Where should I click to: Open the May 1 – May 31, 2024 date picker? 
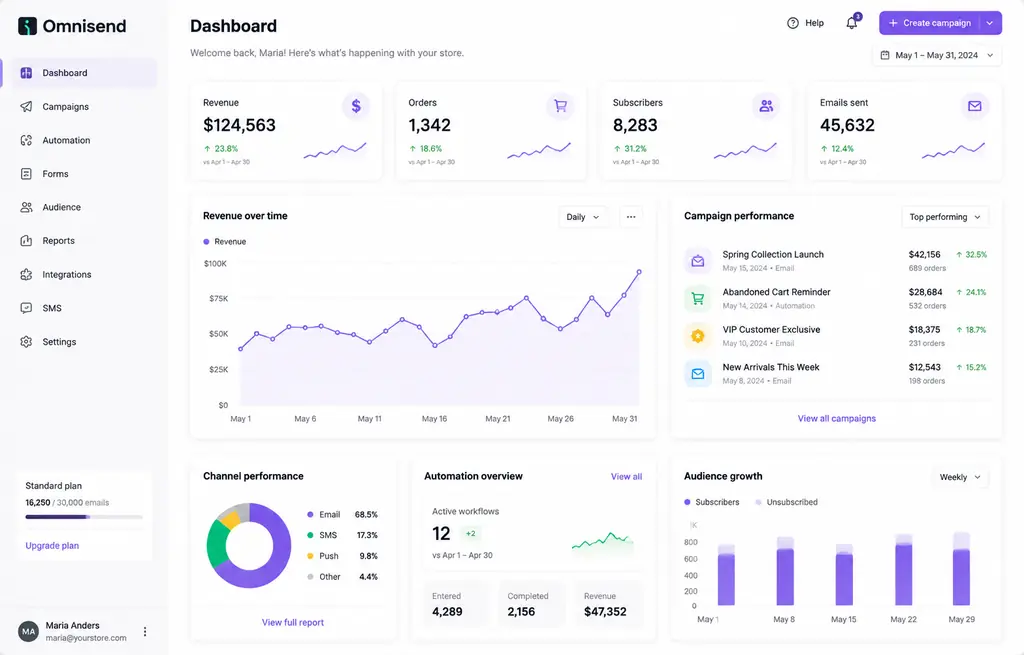[x=936, y=56]
